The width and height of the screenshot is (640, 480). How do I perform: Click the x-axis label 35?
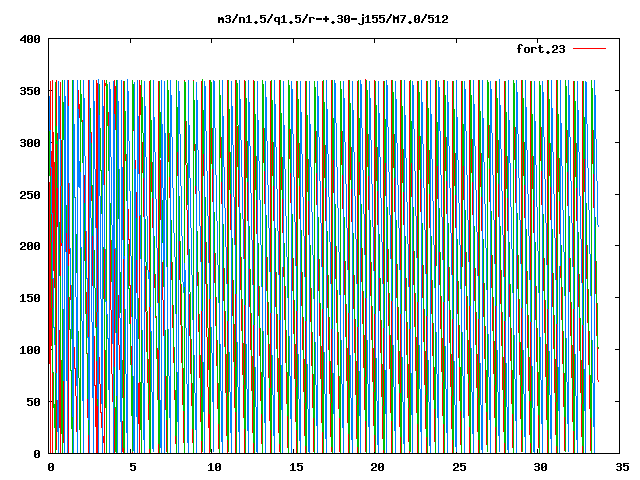(x=622, y=467)
